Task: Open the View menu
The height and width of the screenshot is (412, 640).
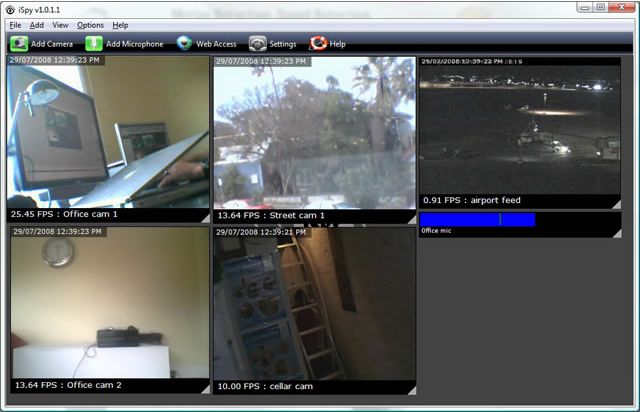Action: tap(61, 25)
